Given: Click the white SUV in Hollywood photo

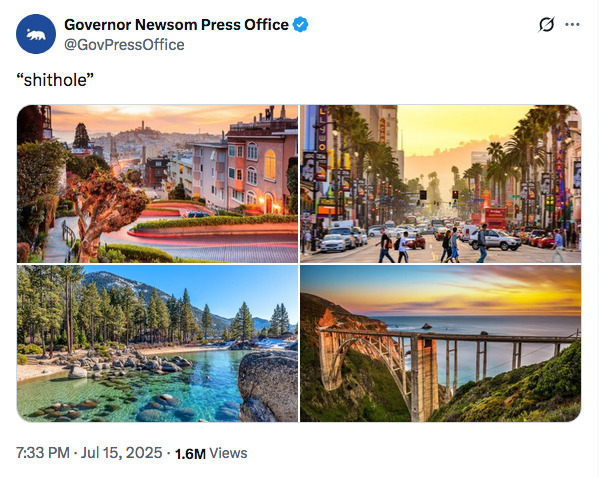Looking at the screenshot, I should pyautogui.click(x=495, y=240).
